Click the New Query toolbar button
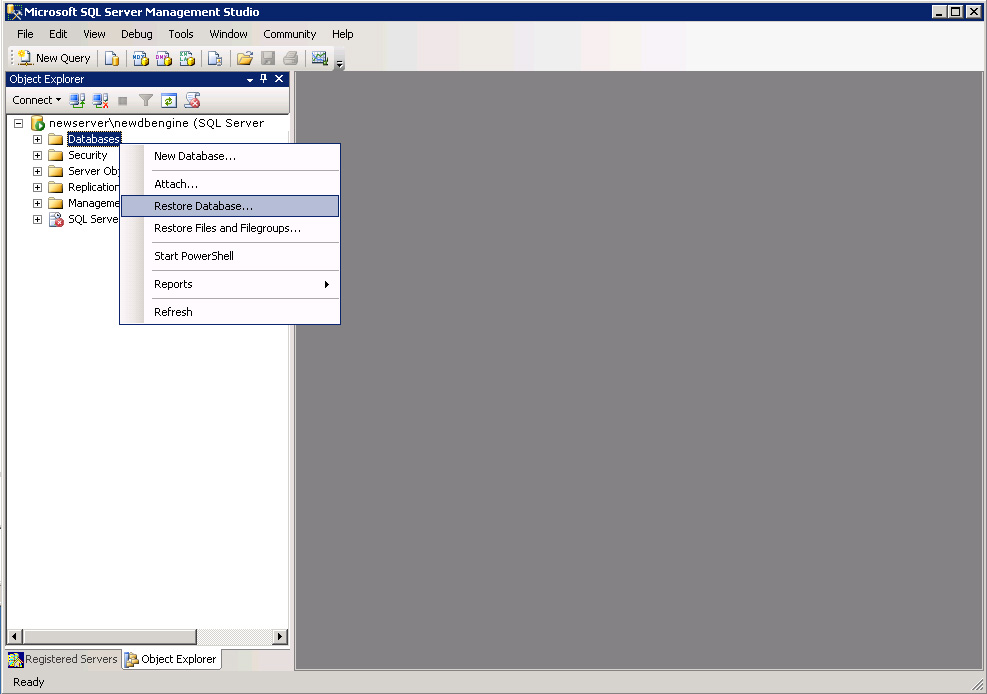Screen dimensions: 987x694 point(54,58)
